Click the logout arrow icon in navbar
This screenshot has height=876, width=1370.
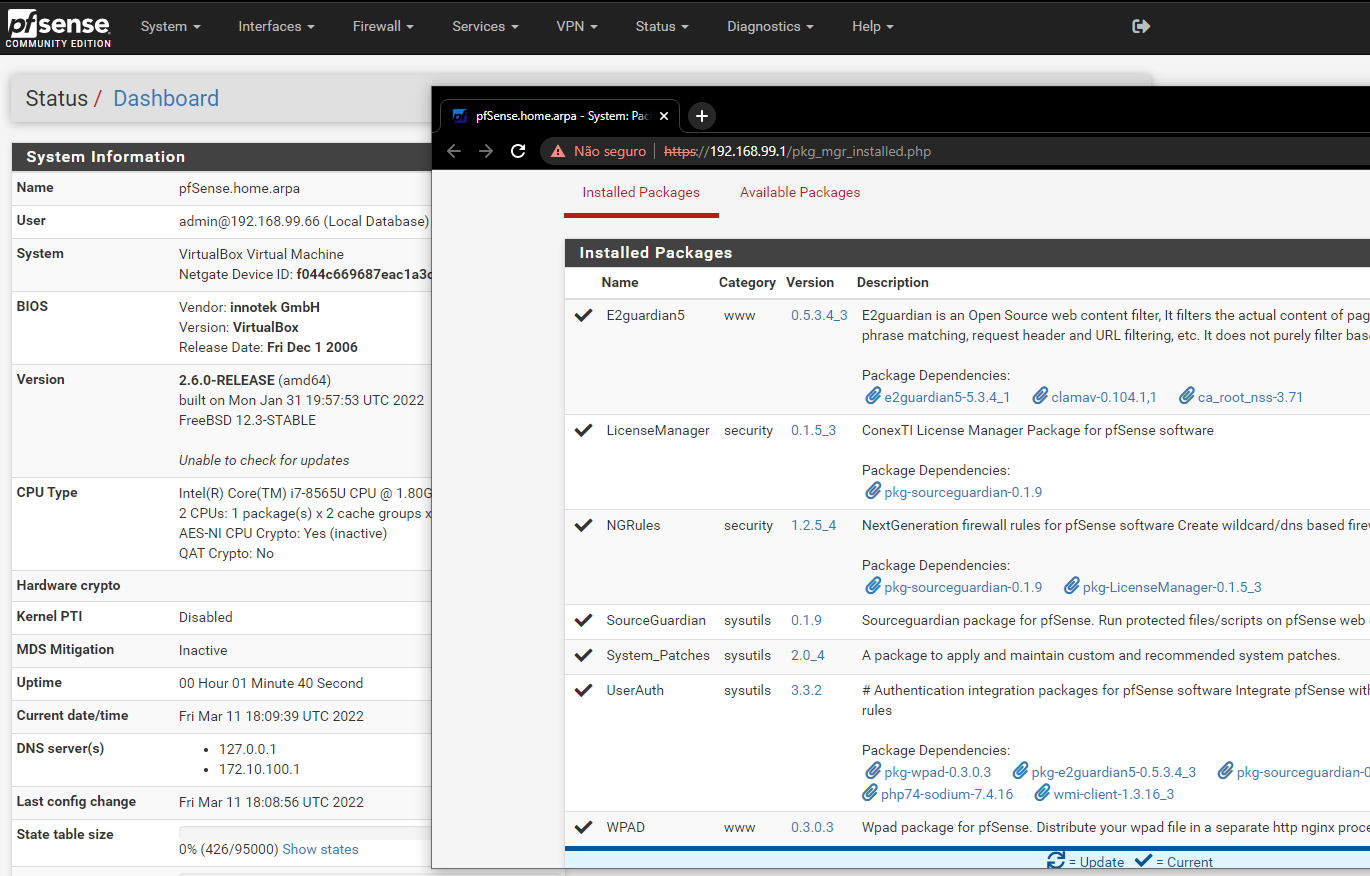tap(1141, 26)
